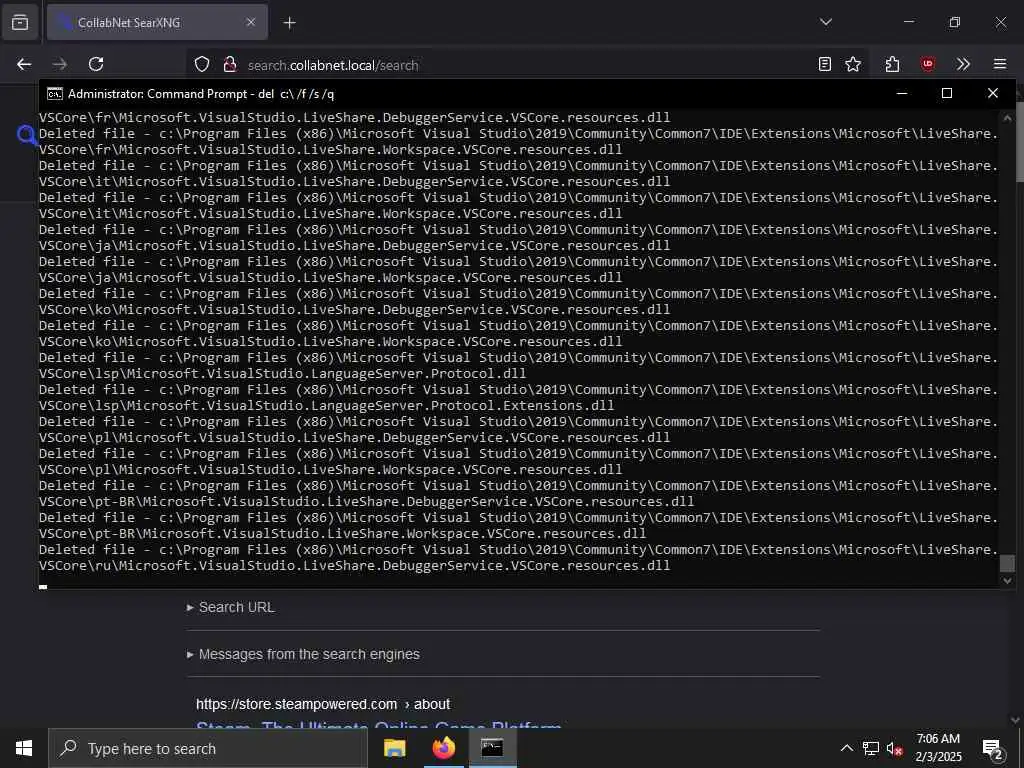Screen dimensions: 1024x768
Task: Open the tracking protection shield icon
Action: click(x=202, y=64)
